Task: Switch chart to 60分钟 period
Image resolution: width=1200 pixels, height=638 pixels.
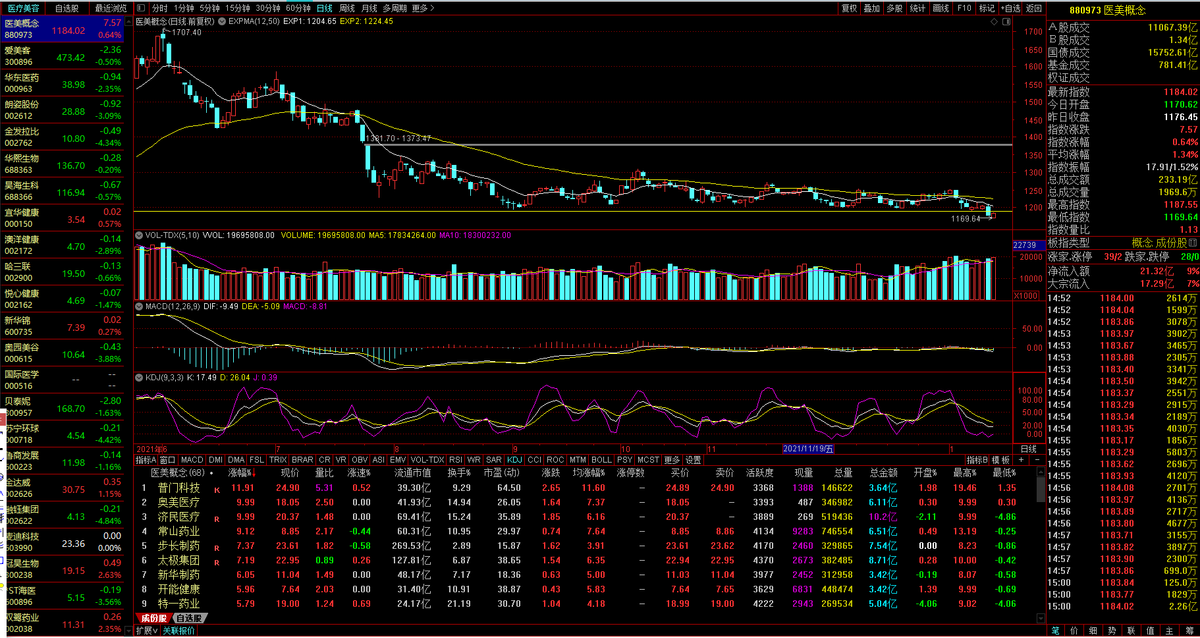Action: pyautogui.click(x=299, y=8)
